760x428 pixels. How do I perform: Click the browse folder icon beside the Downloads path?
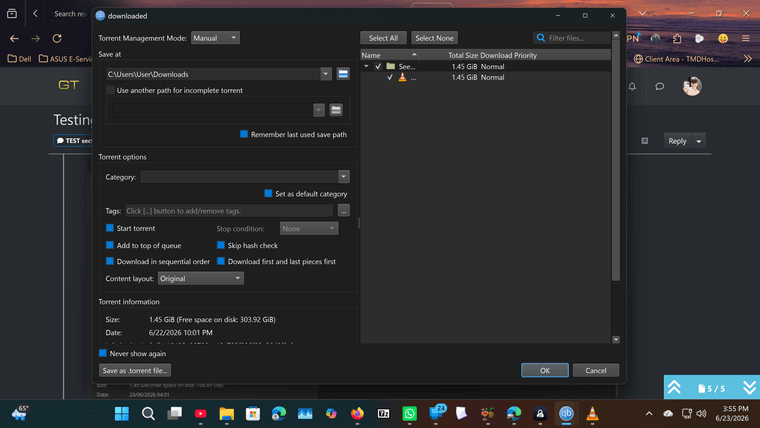click(x=343, y=74)
